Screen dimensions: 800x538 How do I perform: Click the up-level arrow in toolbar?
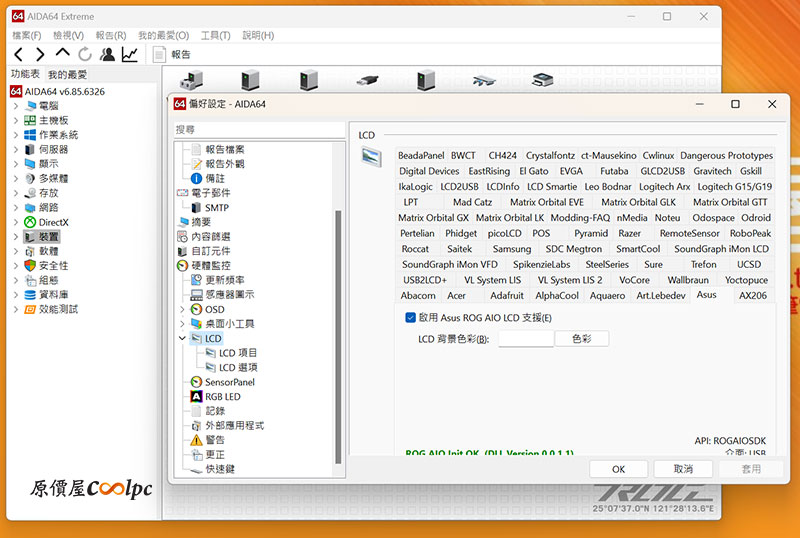tap(62, 53)
